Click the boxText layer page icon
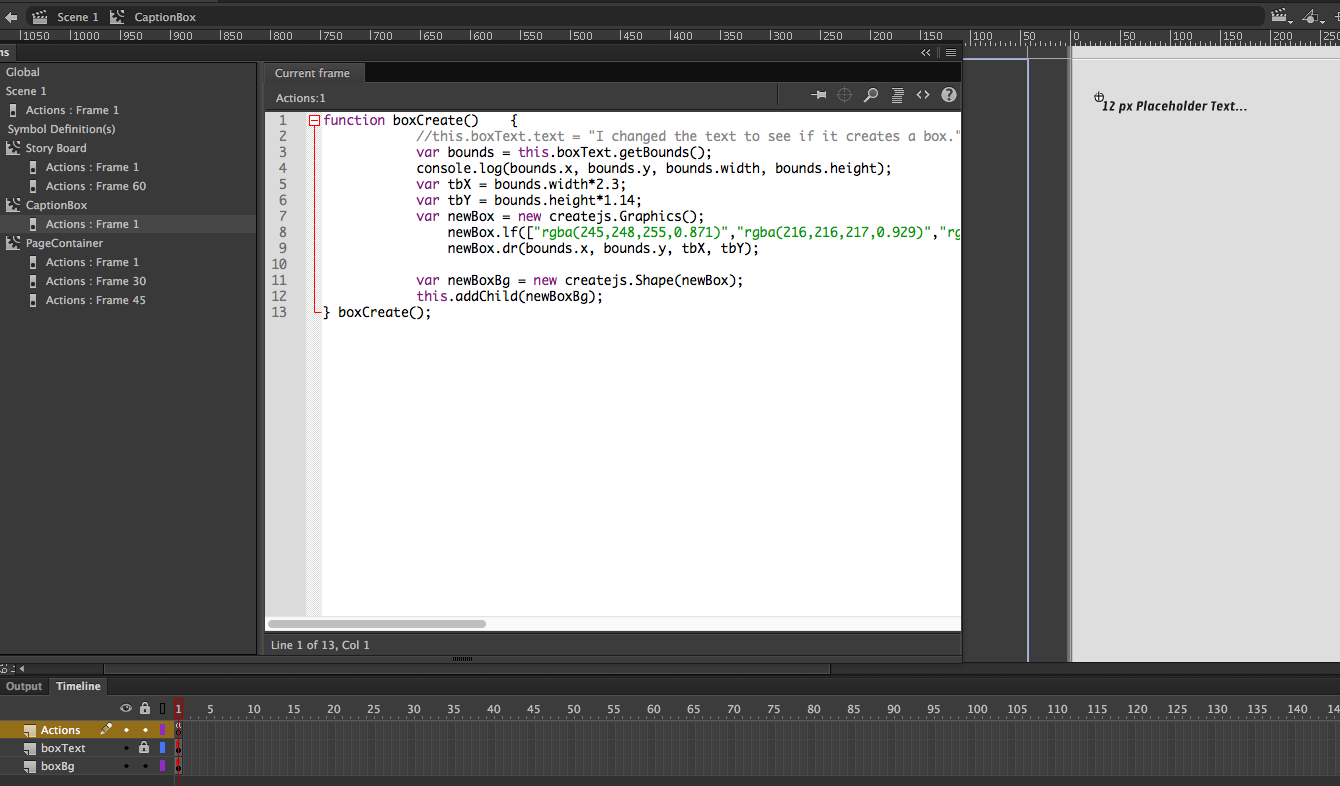 click(29, 749)
